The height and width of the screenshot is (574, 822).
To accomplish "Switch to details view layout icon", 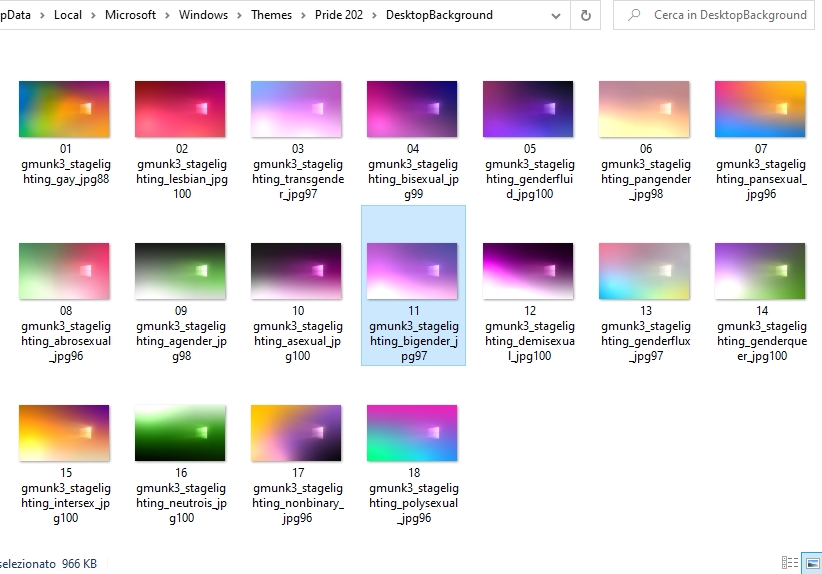I will click(x=789, y=563).
